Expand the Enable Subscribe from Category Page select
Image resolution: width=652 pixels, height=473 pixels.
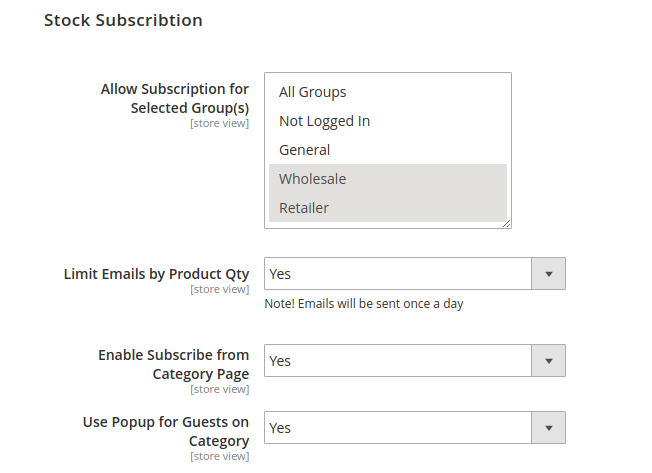397,361
